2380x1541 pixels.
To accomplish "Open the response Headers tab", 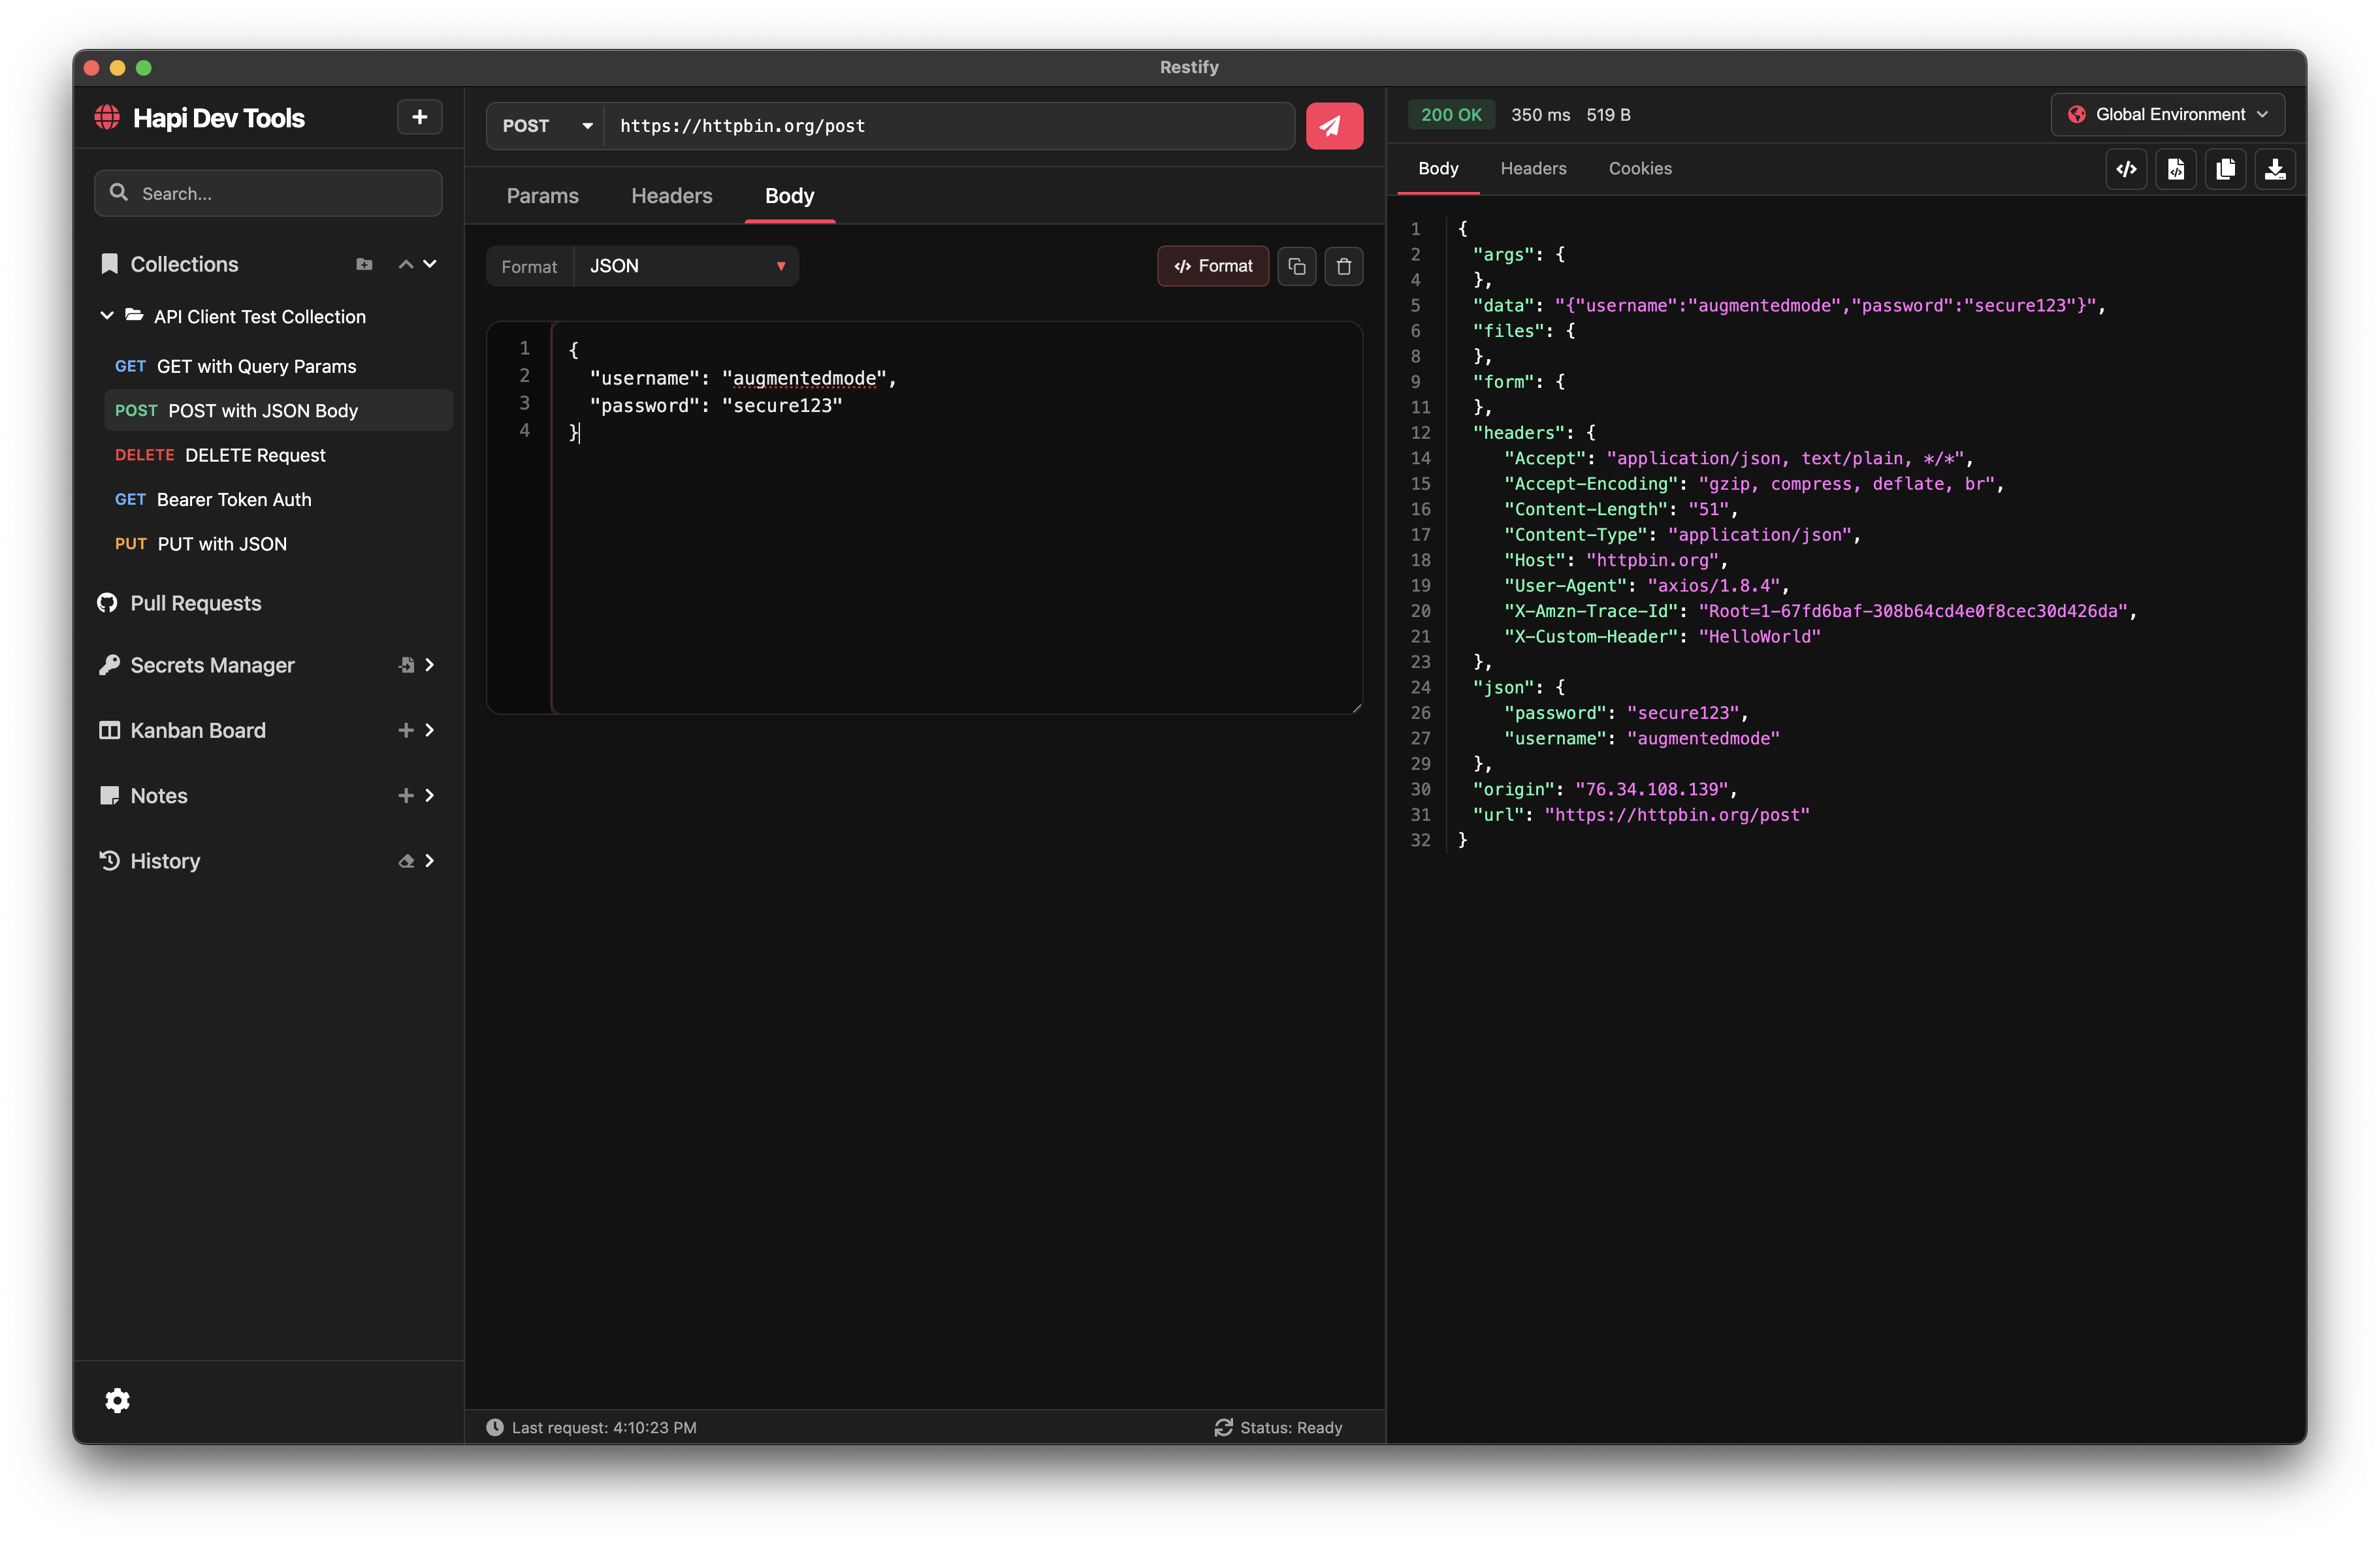I will coord(1533,169).
